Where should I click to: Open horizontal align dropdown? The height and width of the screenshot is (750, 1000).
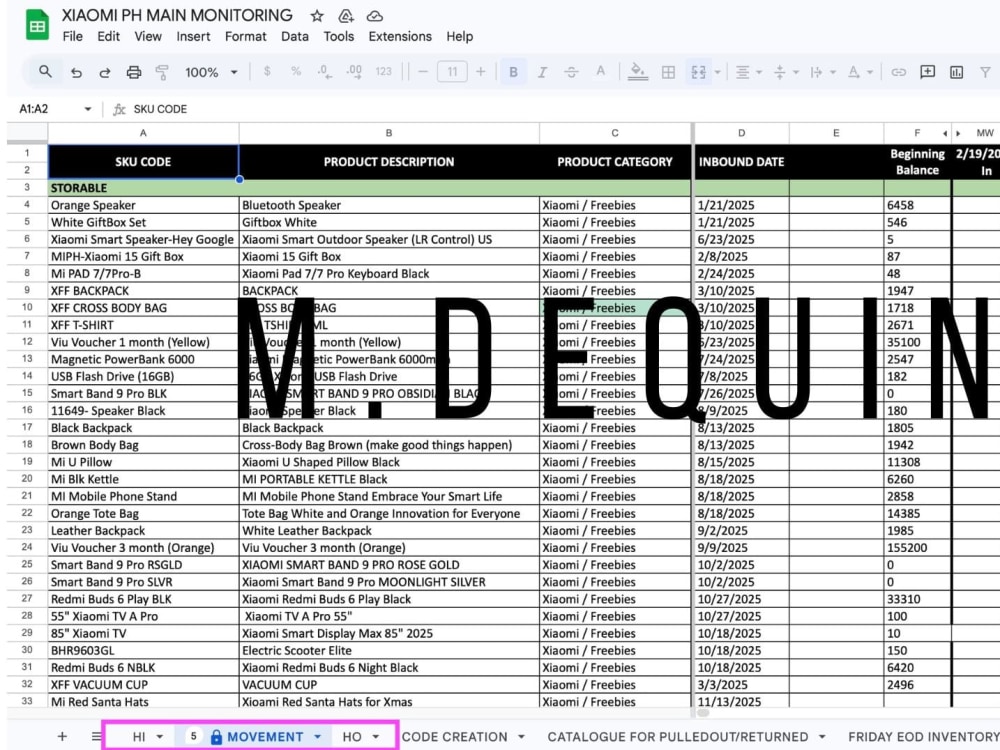tap(749, 72)
